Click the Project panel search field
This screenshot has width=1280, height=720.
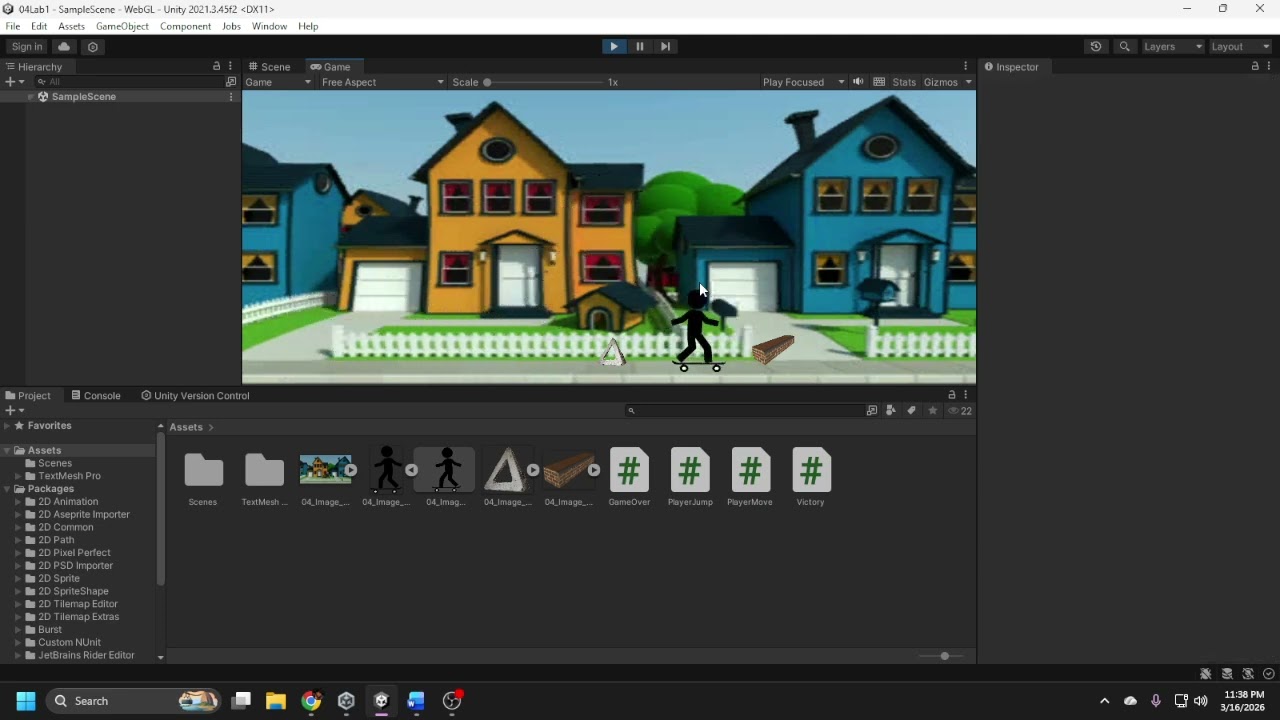point(744,410)
